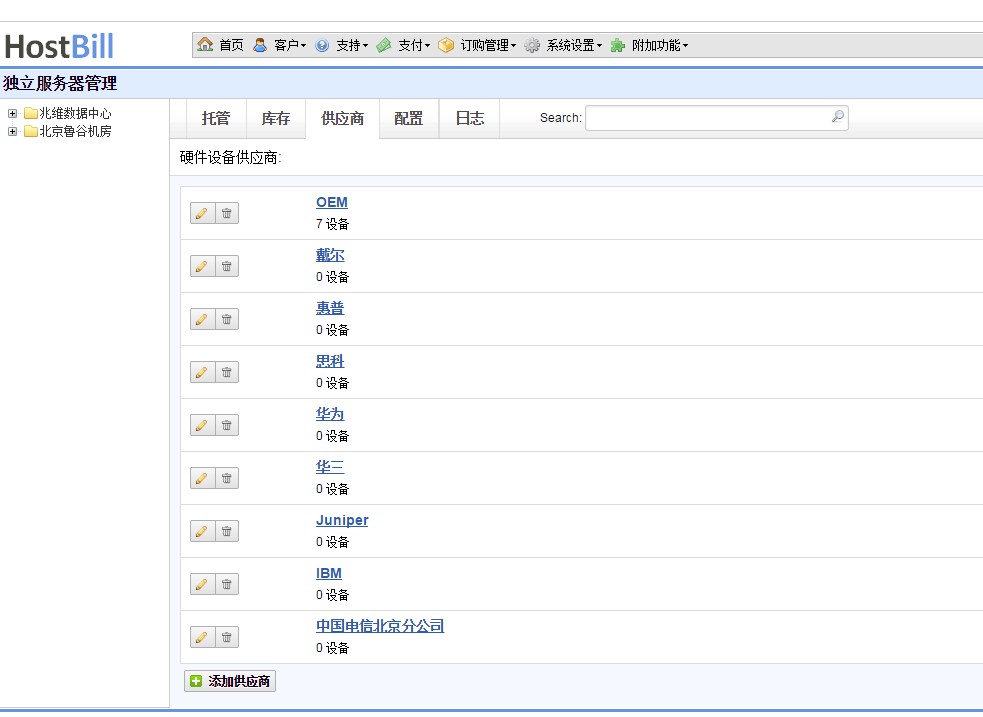
Task: Select the 供应商 tab
Action: point(342,118)
